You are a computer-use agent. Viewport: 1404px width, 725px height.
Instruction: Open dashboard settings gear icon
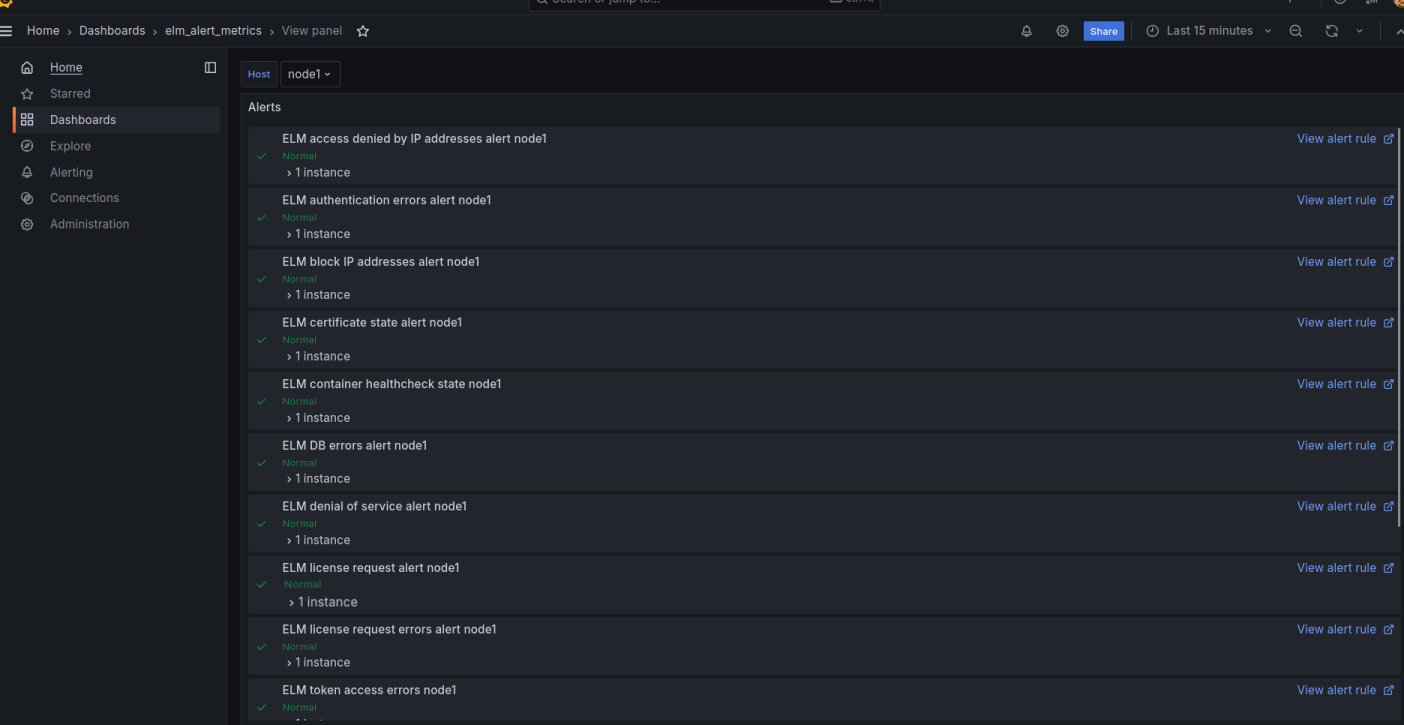1062,31
